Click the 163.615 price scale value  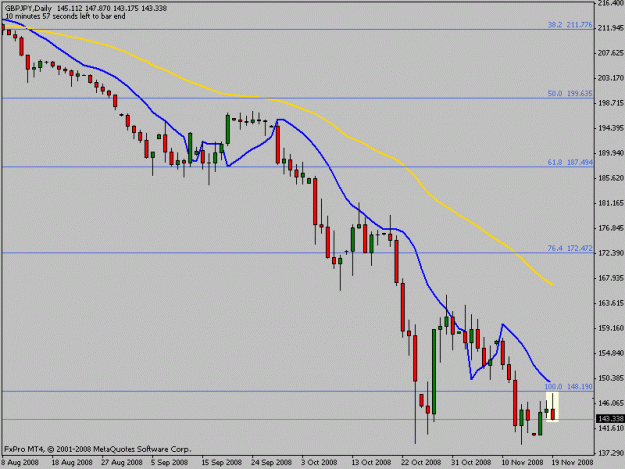(x=611, y=303)
